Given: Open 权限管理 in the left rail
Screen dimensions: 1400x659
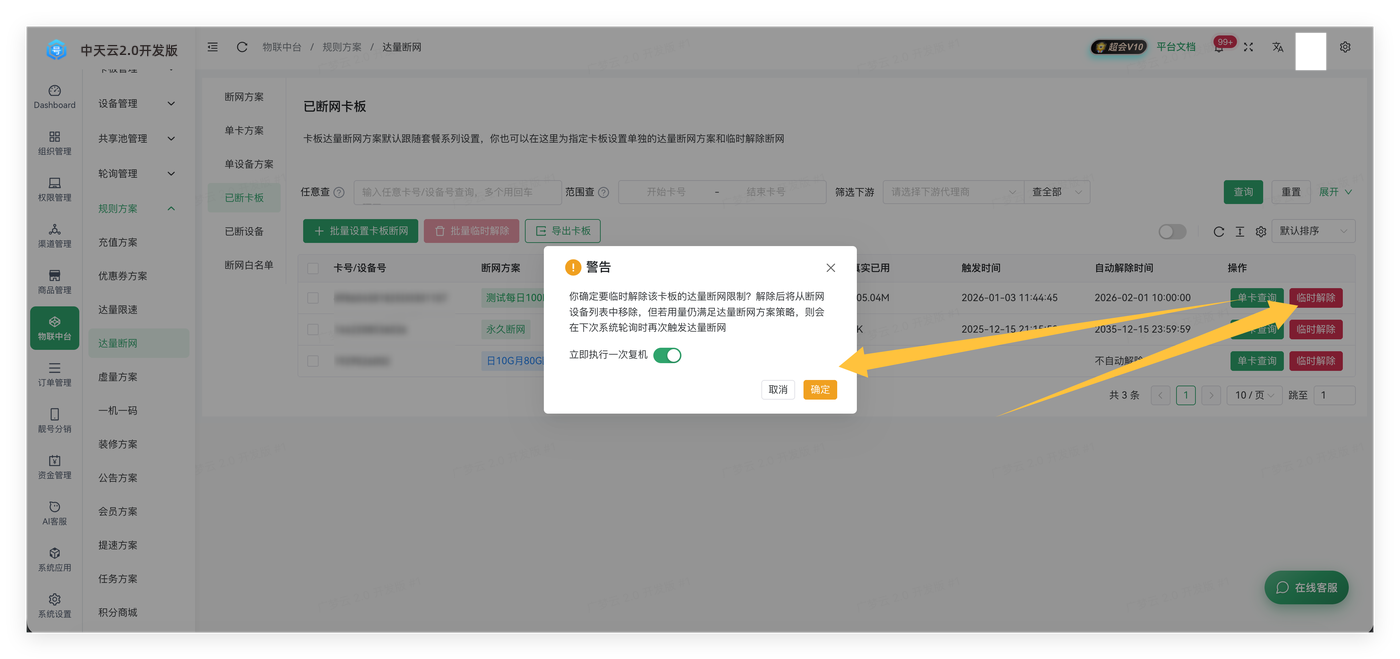Looking at the screenshot, I should (x=54, y=190).
